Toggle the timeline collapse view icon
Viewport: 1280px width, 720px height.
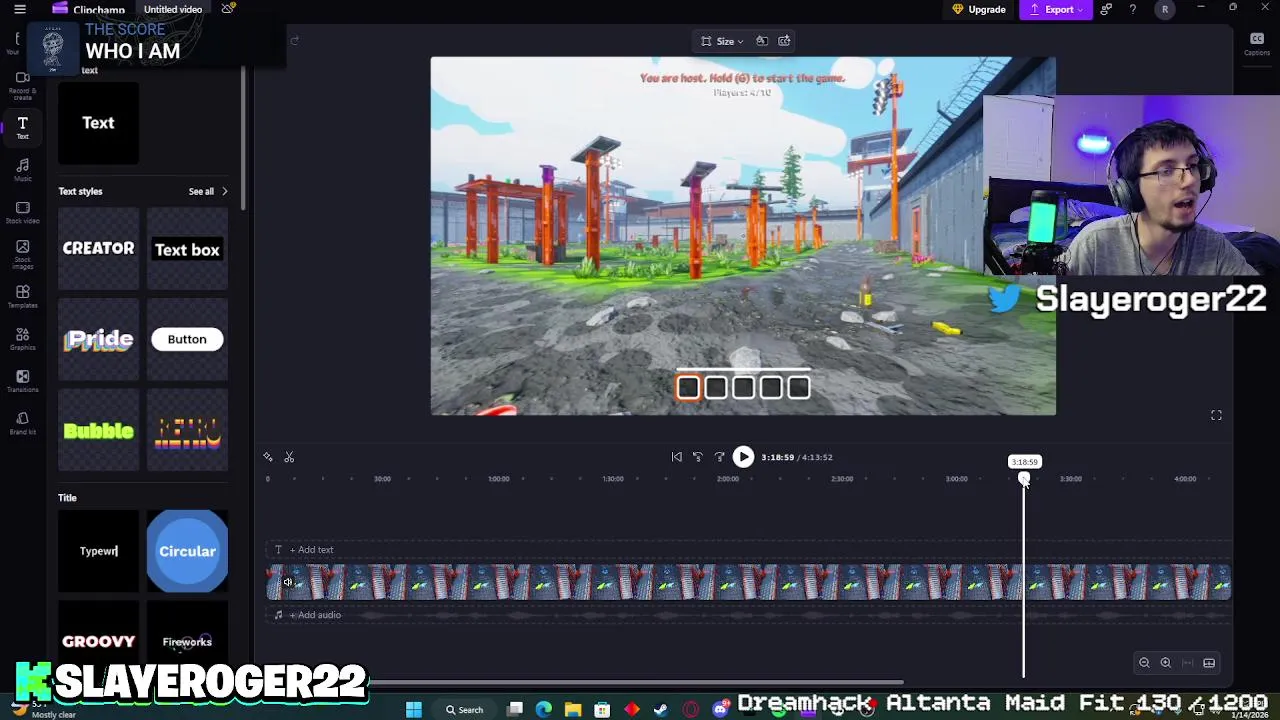(x=1209, y=663)
